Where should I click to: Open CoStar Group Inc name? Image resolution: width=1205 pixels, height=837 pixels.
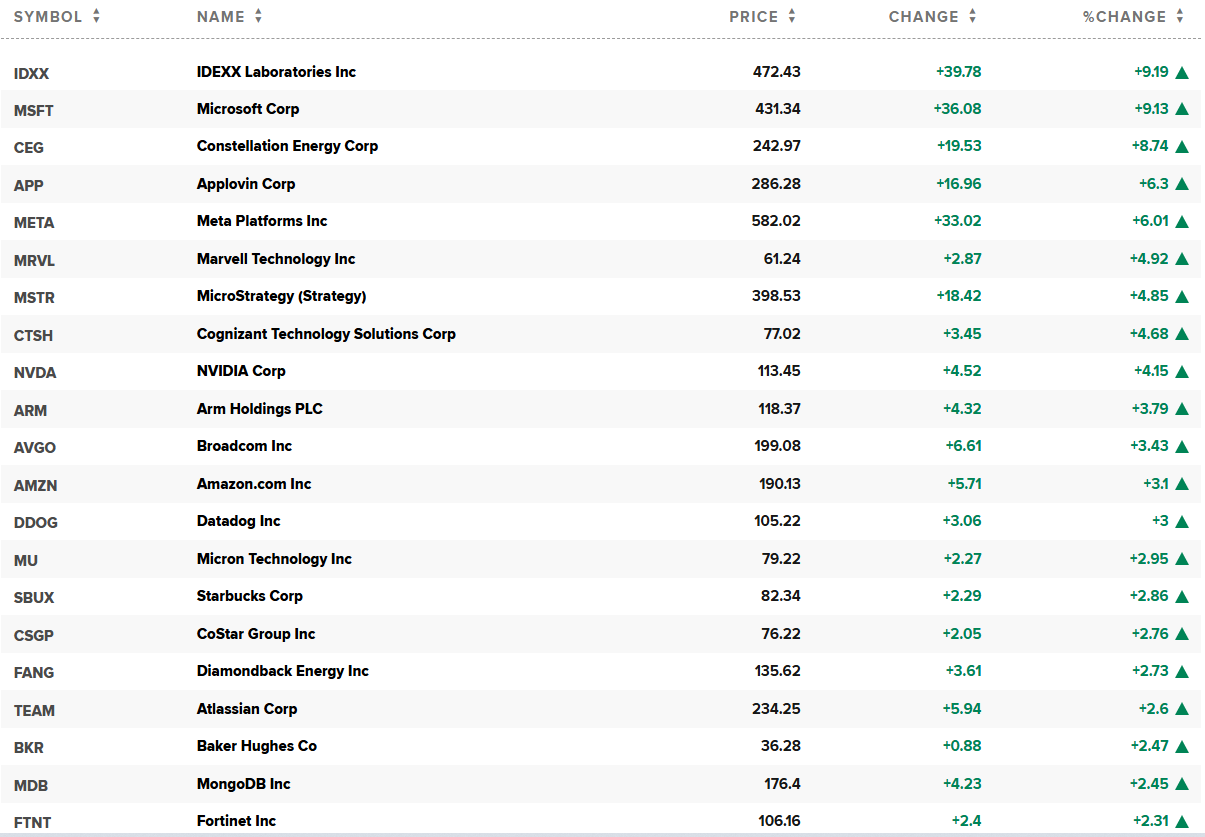coord(256,634)
